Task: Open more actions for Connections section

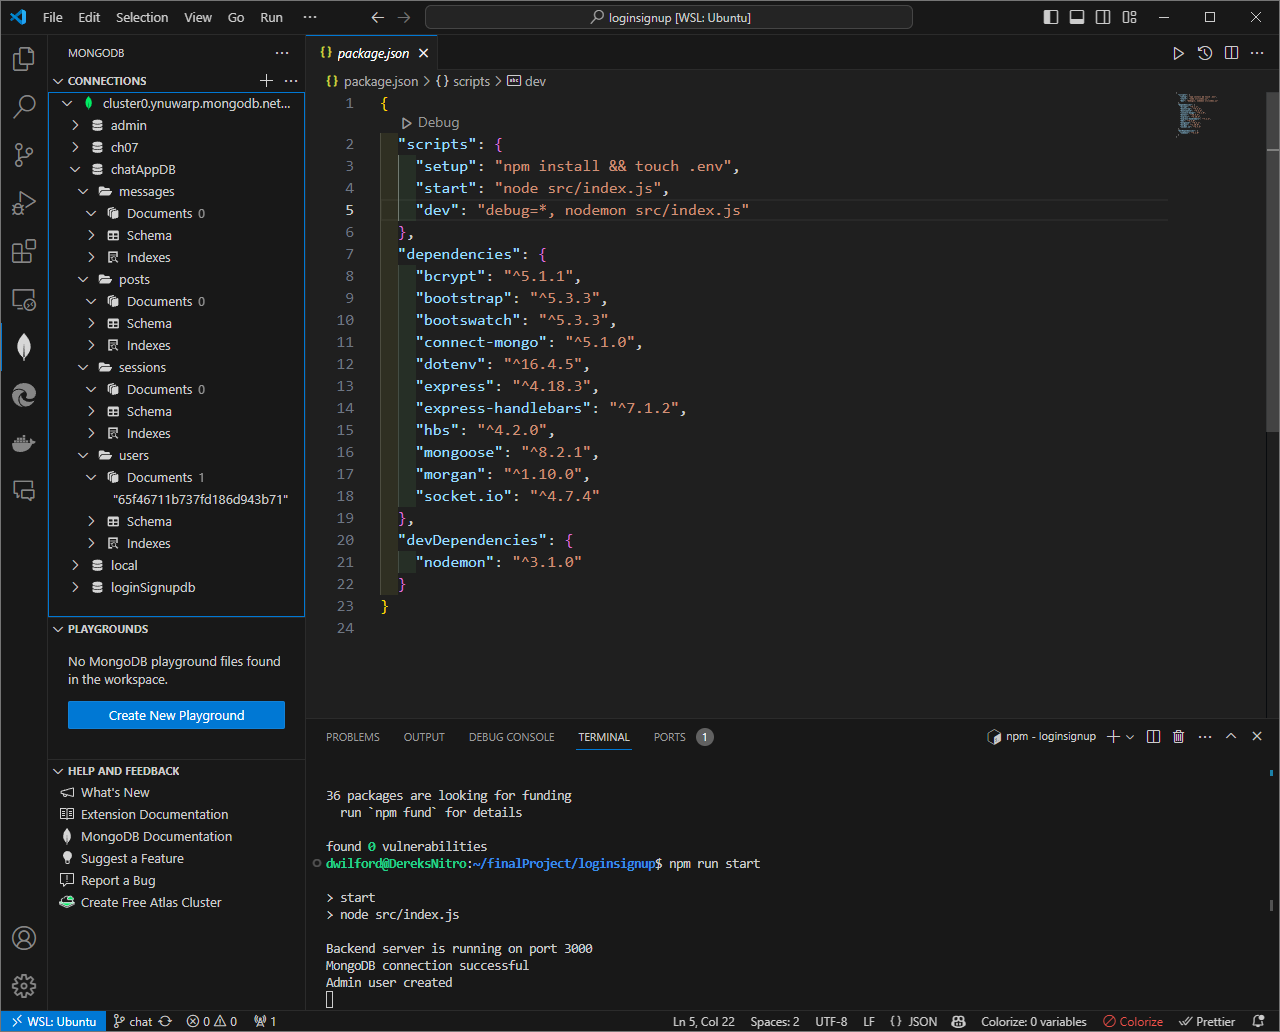Action: [291, 81]
